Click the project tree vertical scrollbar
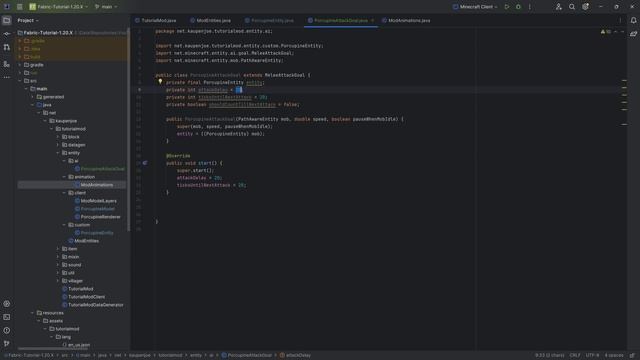The width and height of the screenshot is (640, 360). pyautogui.click(x=129, y=130)
